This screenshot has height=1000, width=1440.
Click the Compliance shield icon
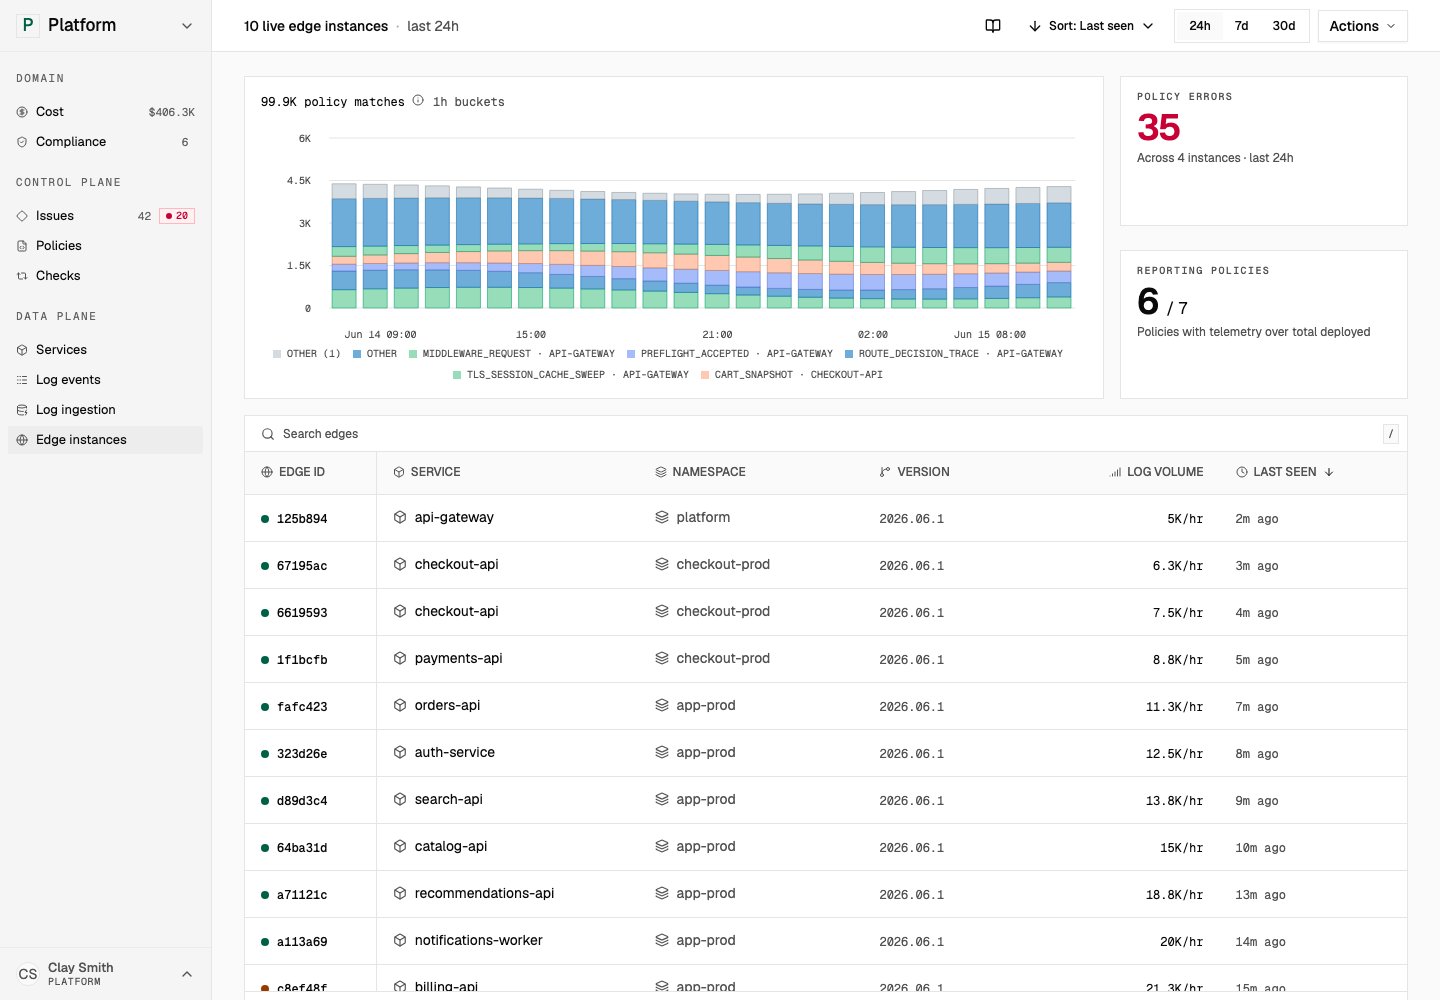(x=22, y=142)
